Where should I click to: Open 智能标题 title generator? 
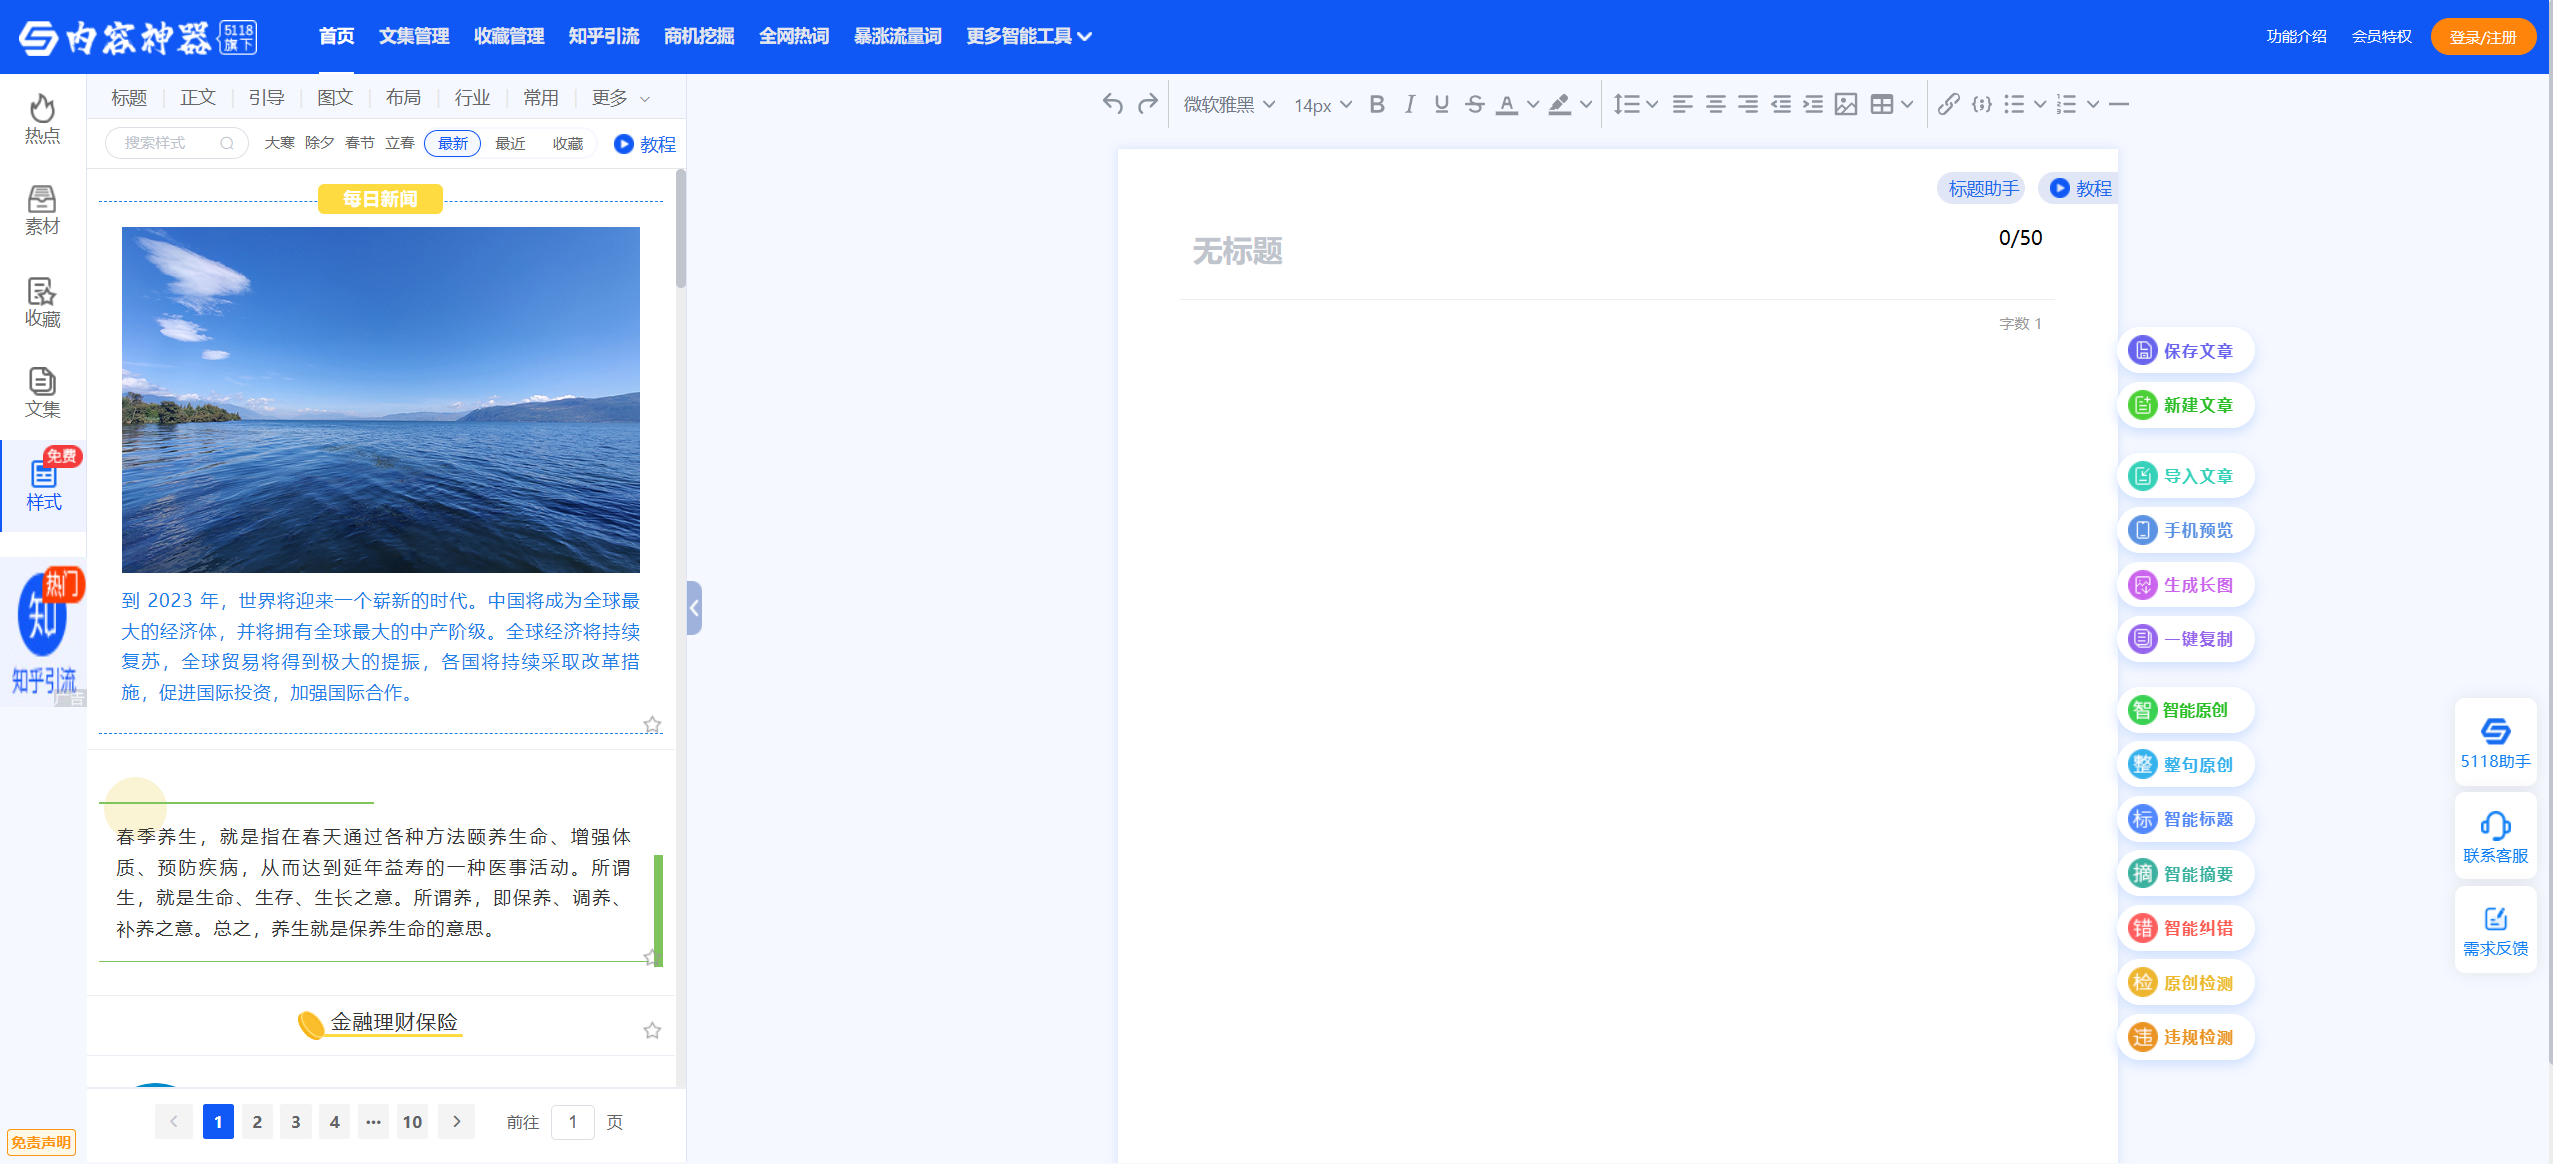click(2185, 819)
